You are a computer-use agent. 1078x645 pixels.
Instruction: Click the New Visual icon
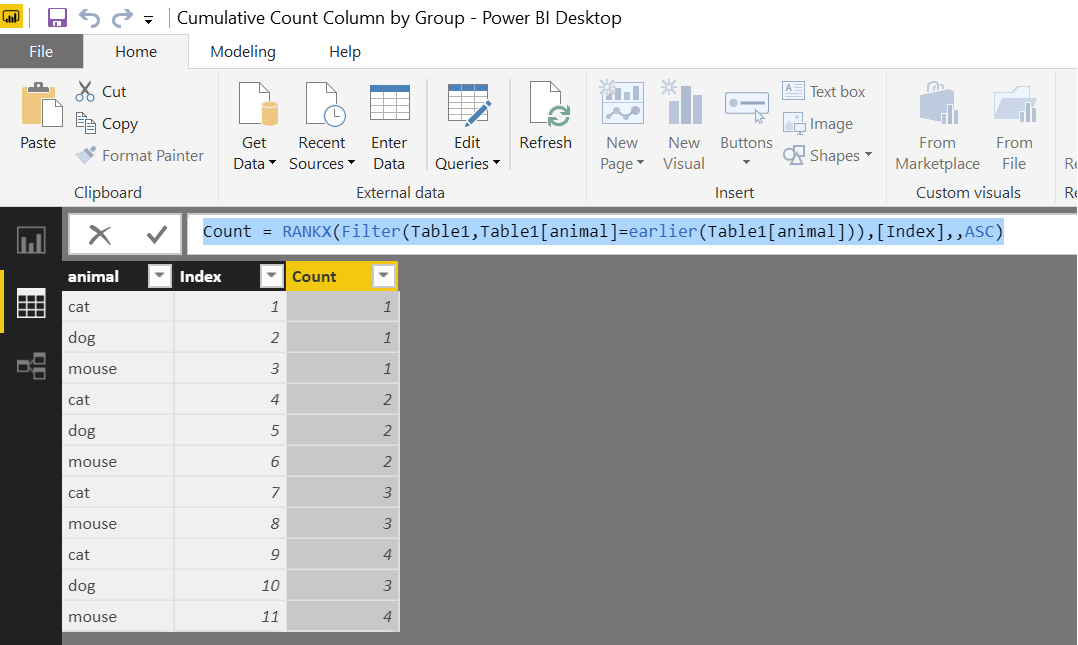(x=683, y=103)
